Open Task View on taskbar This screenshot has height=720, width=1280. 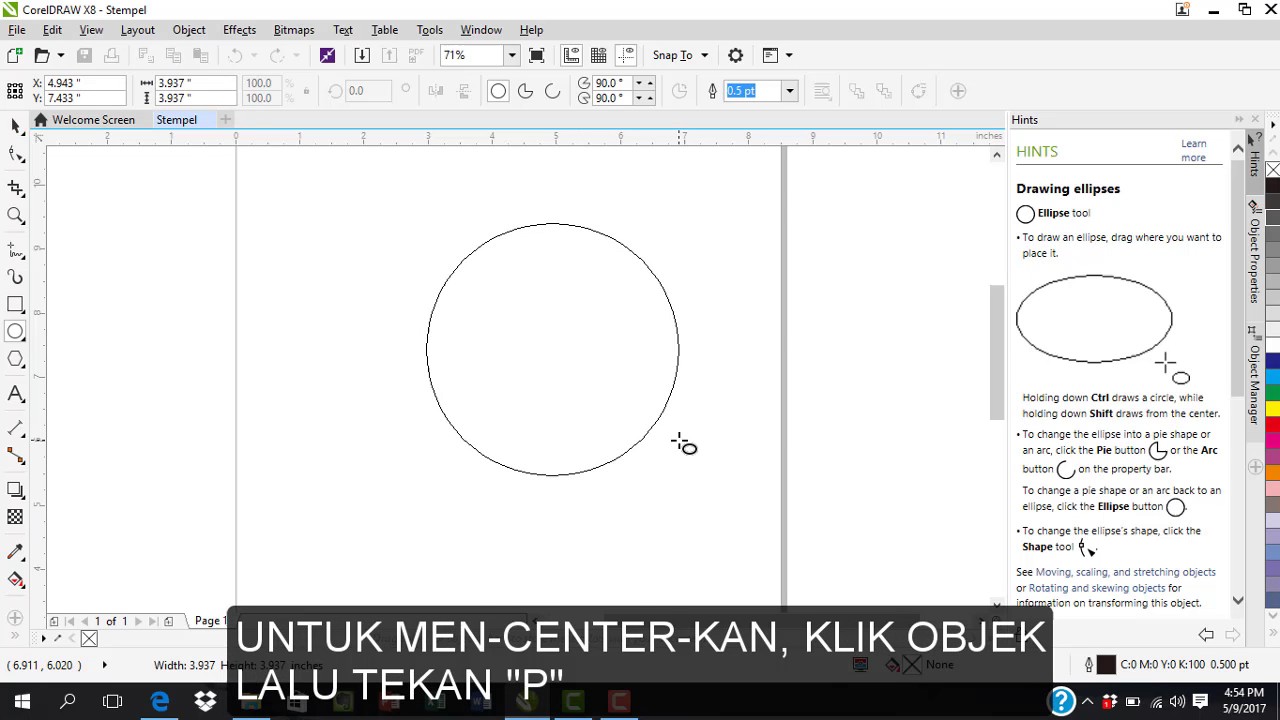tap(113, 701)
